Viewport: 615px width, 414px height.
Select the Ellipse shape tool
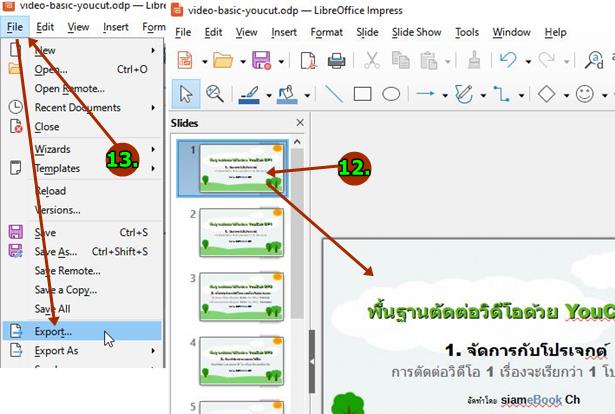click(391, 94)
